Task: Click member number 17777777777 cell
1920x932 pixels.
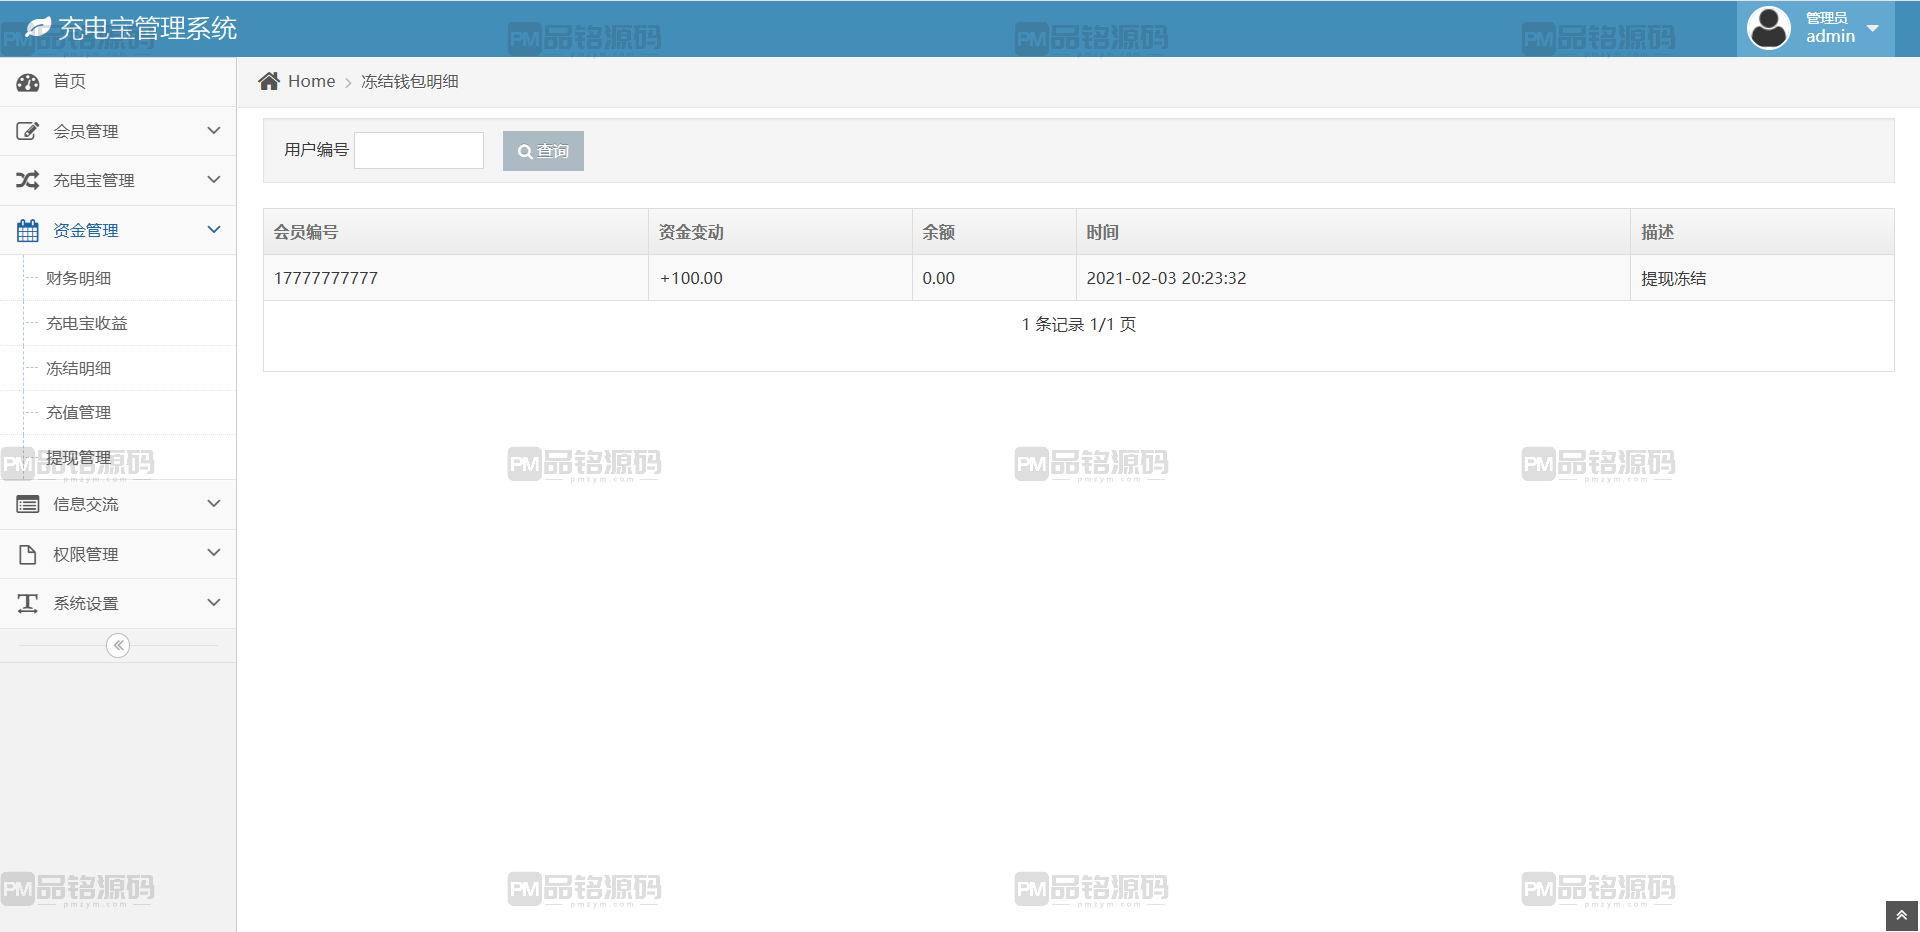Action: coord(456,278)
